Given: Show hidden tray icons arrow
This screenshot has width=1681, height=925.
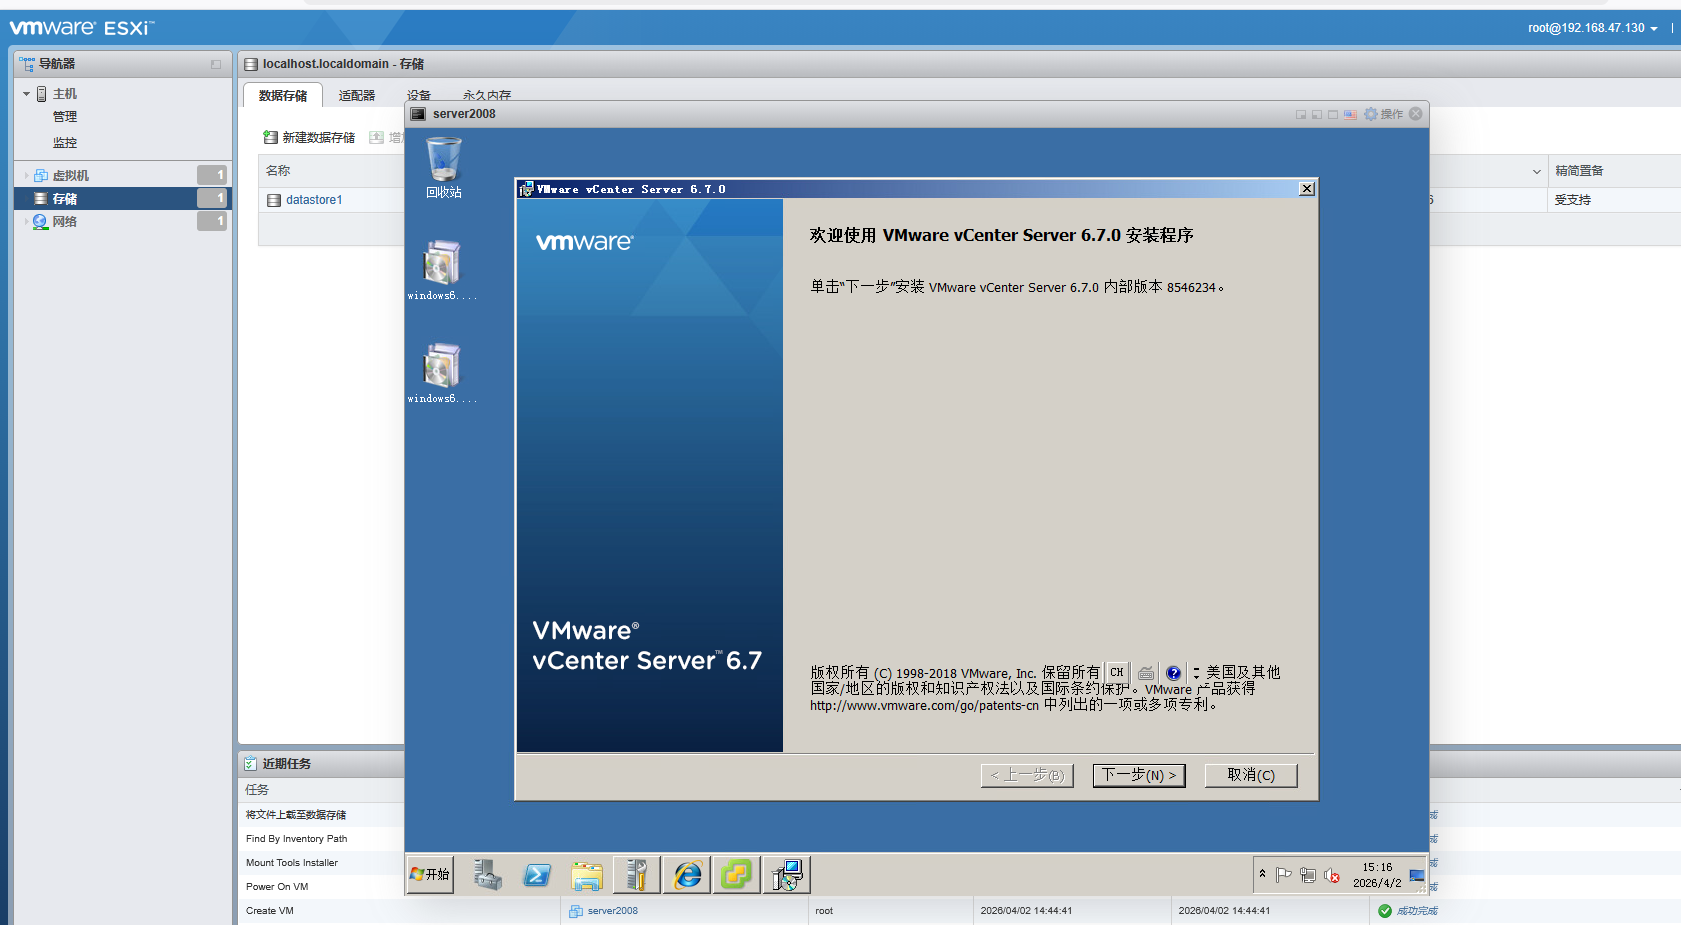Looking at the screenshot, I should click(1263, 874).
